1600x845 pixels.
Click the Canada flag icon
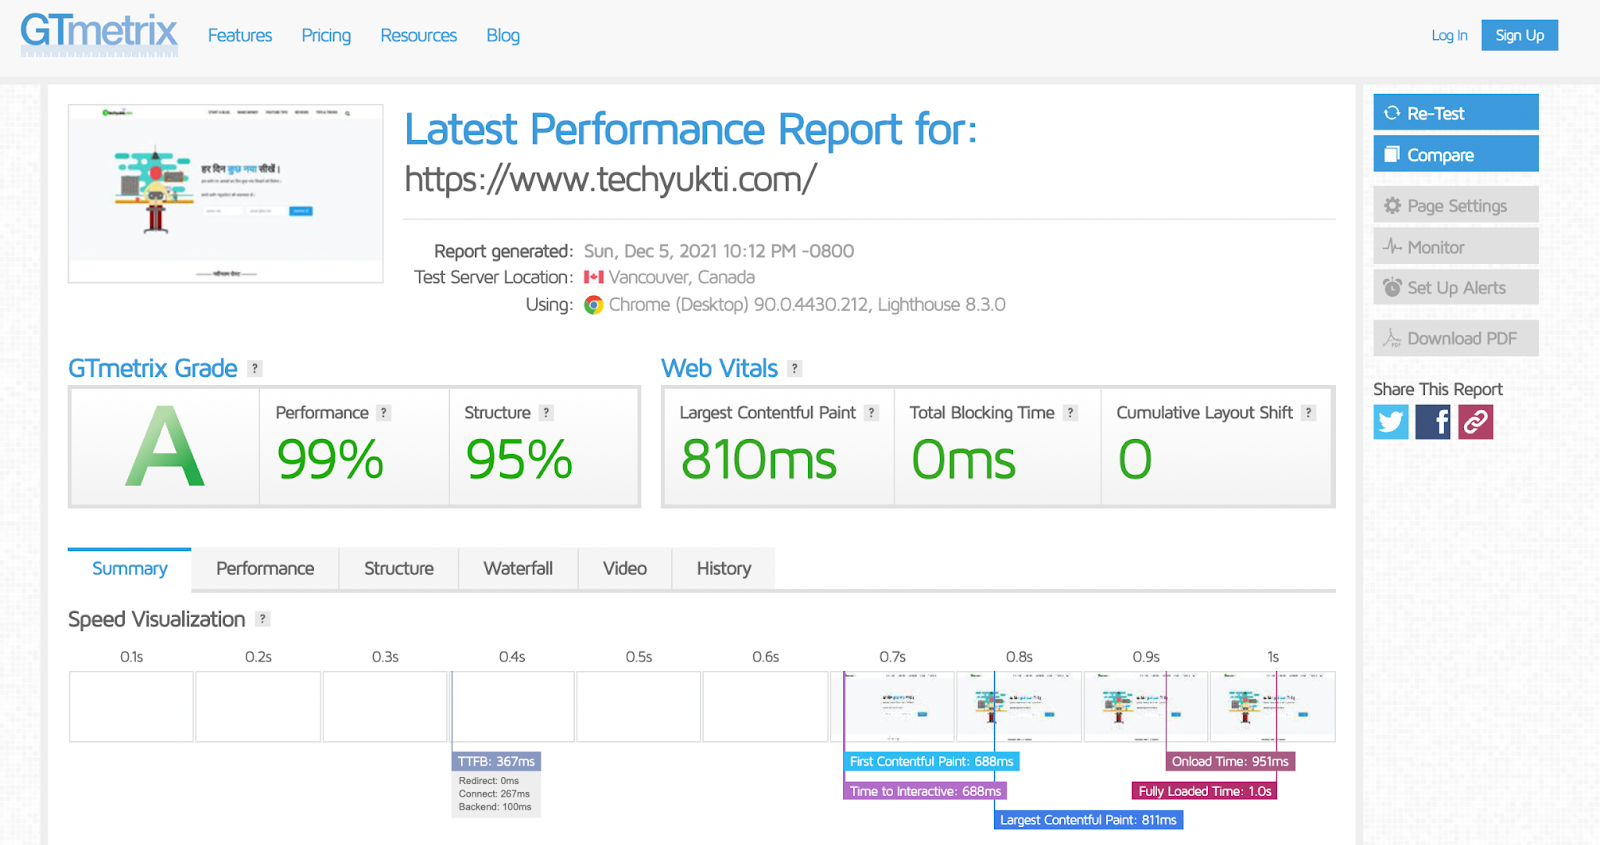coord(594,277)
